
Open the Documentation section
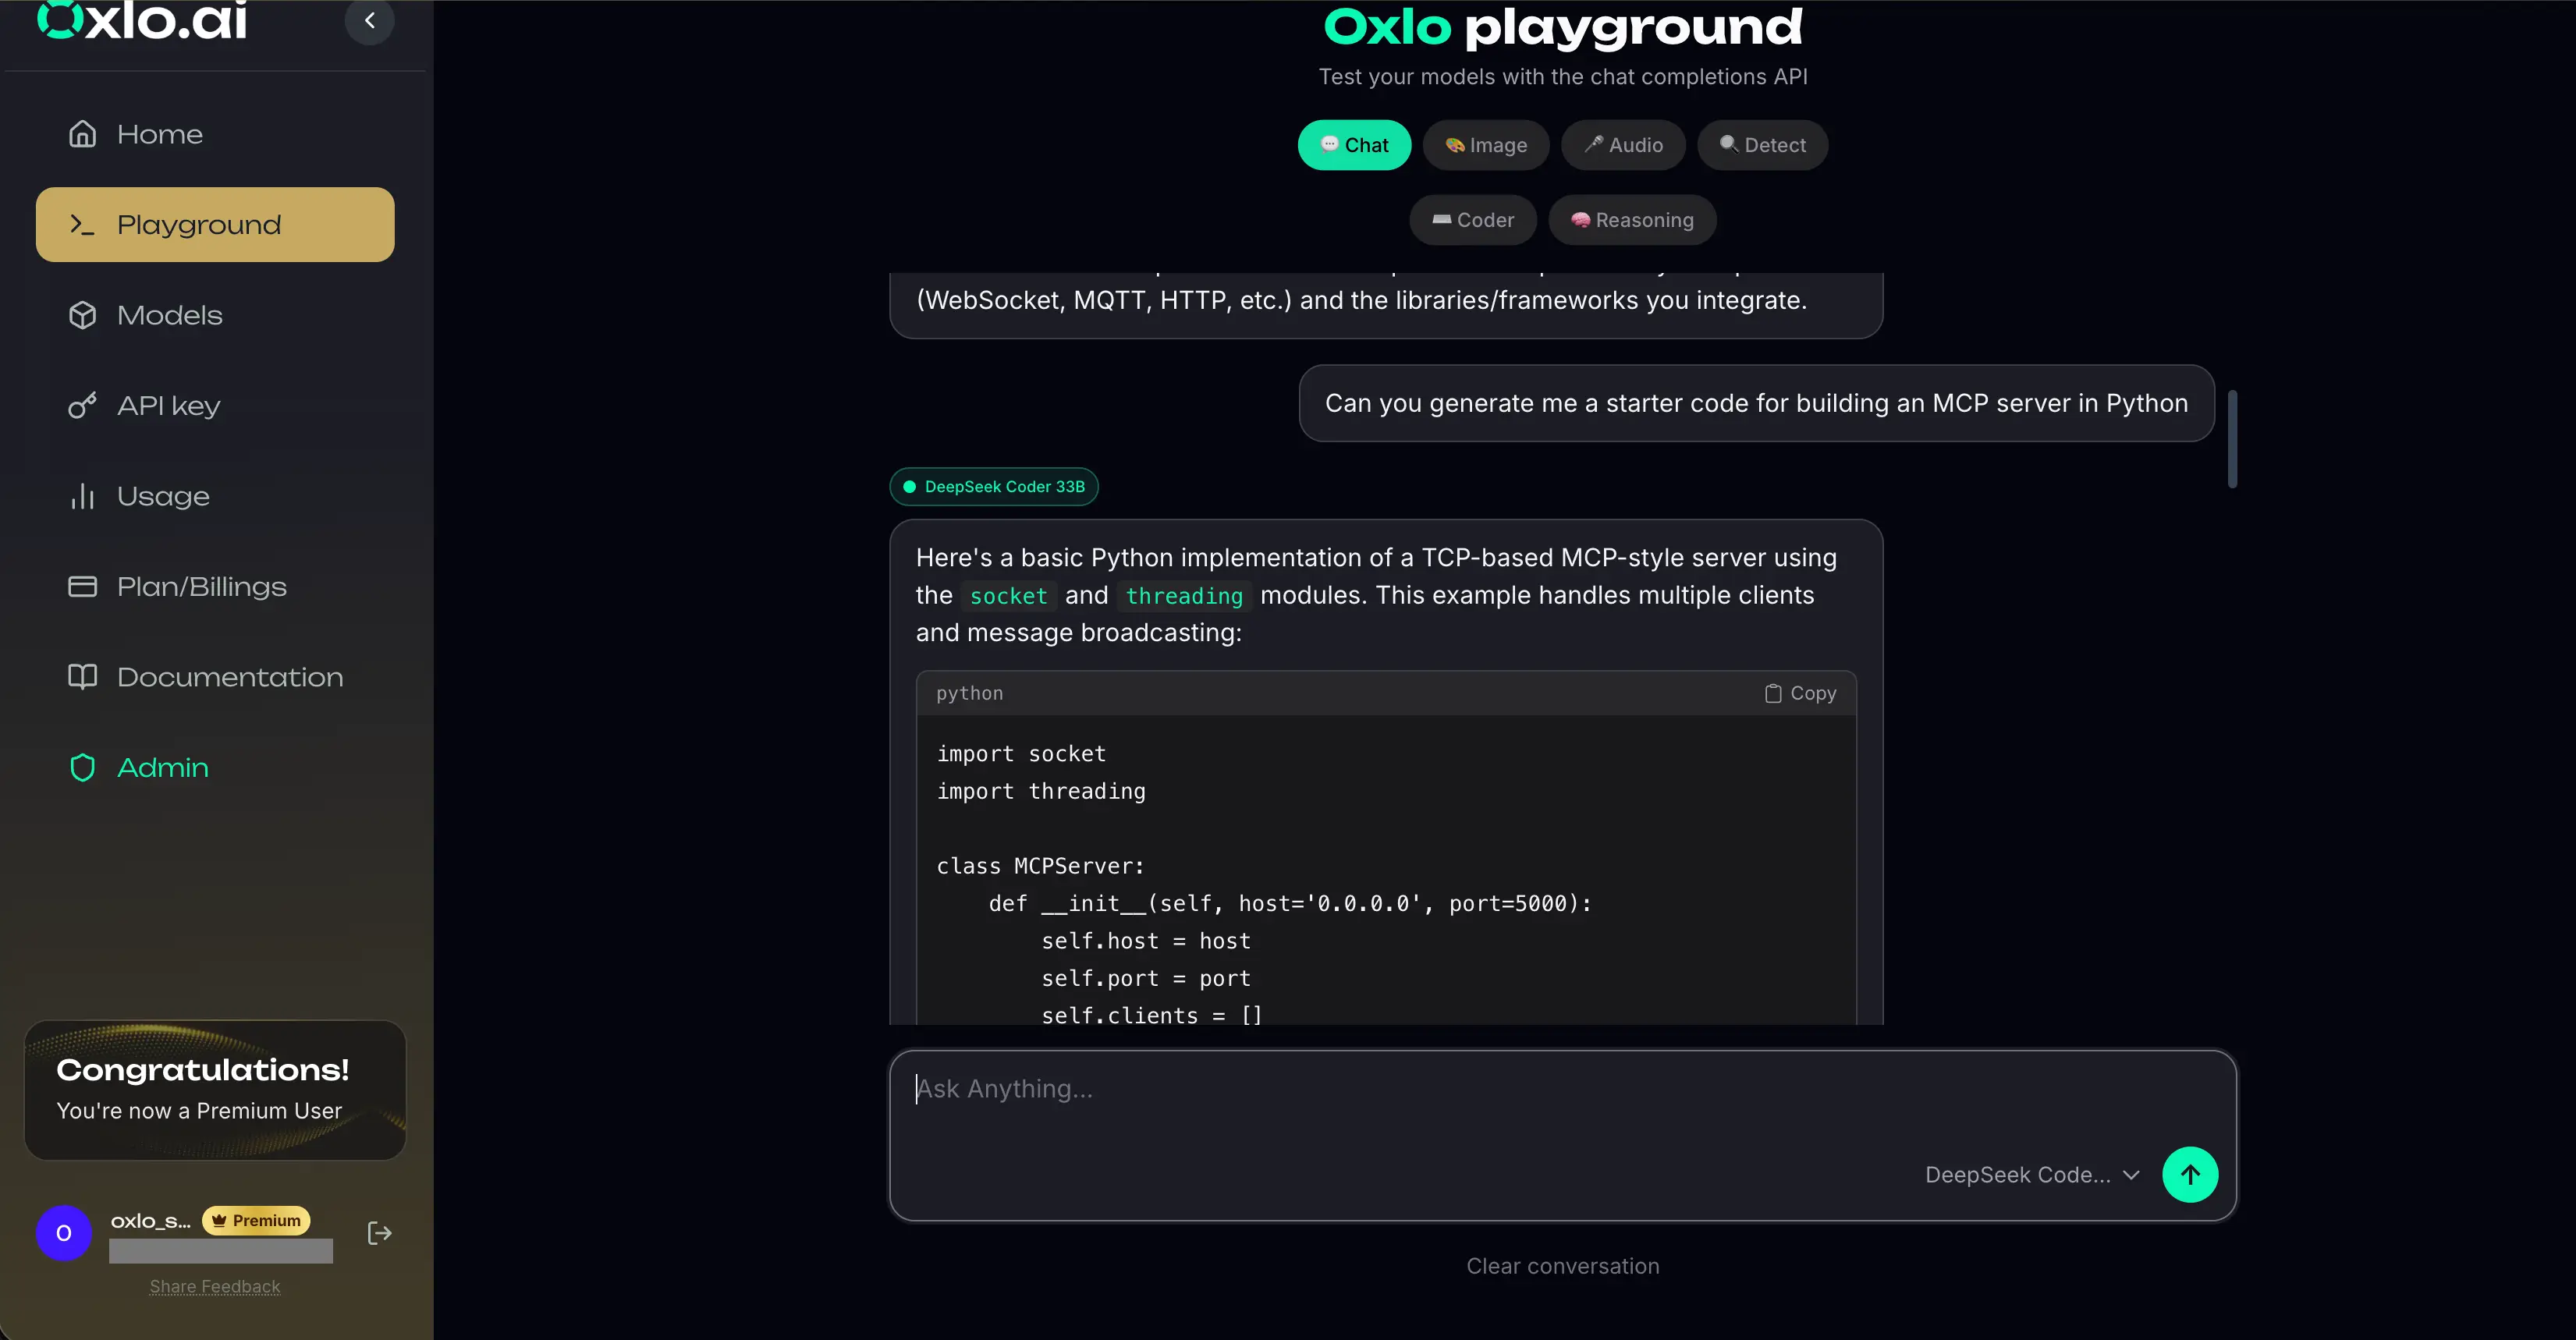[x=229, y=677]
